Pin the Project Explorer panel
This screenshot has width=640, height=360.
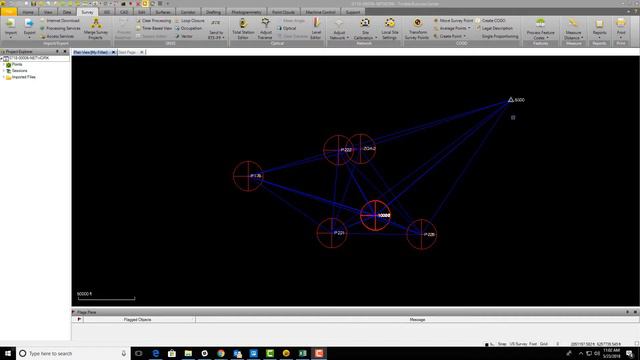click(57, 51)
